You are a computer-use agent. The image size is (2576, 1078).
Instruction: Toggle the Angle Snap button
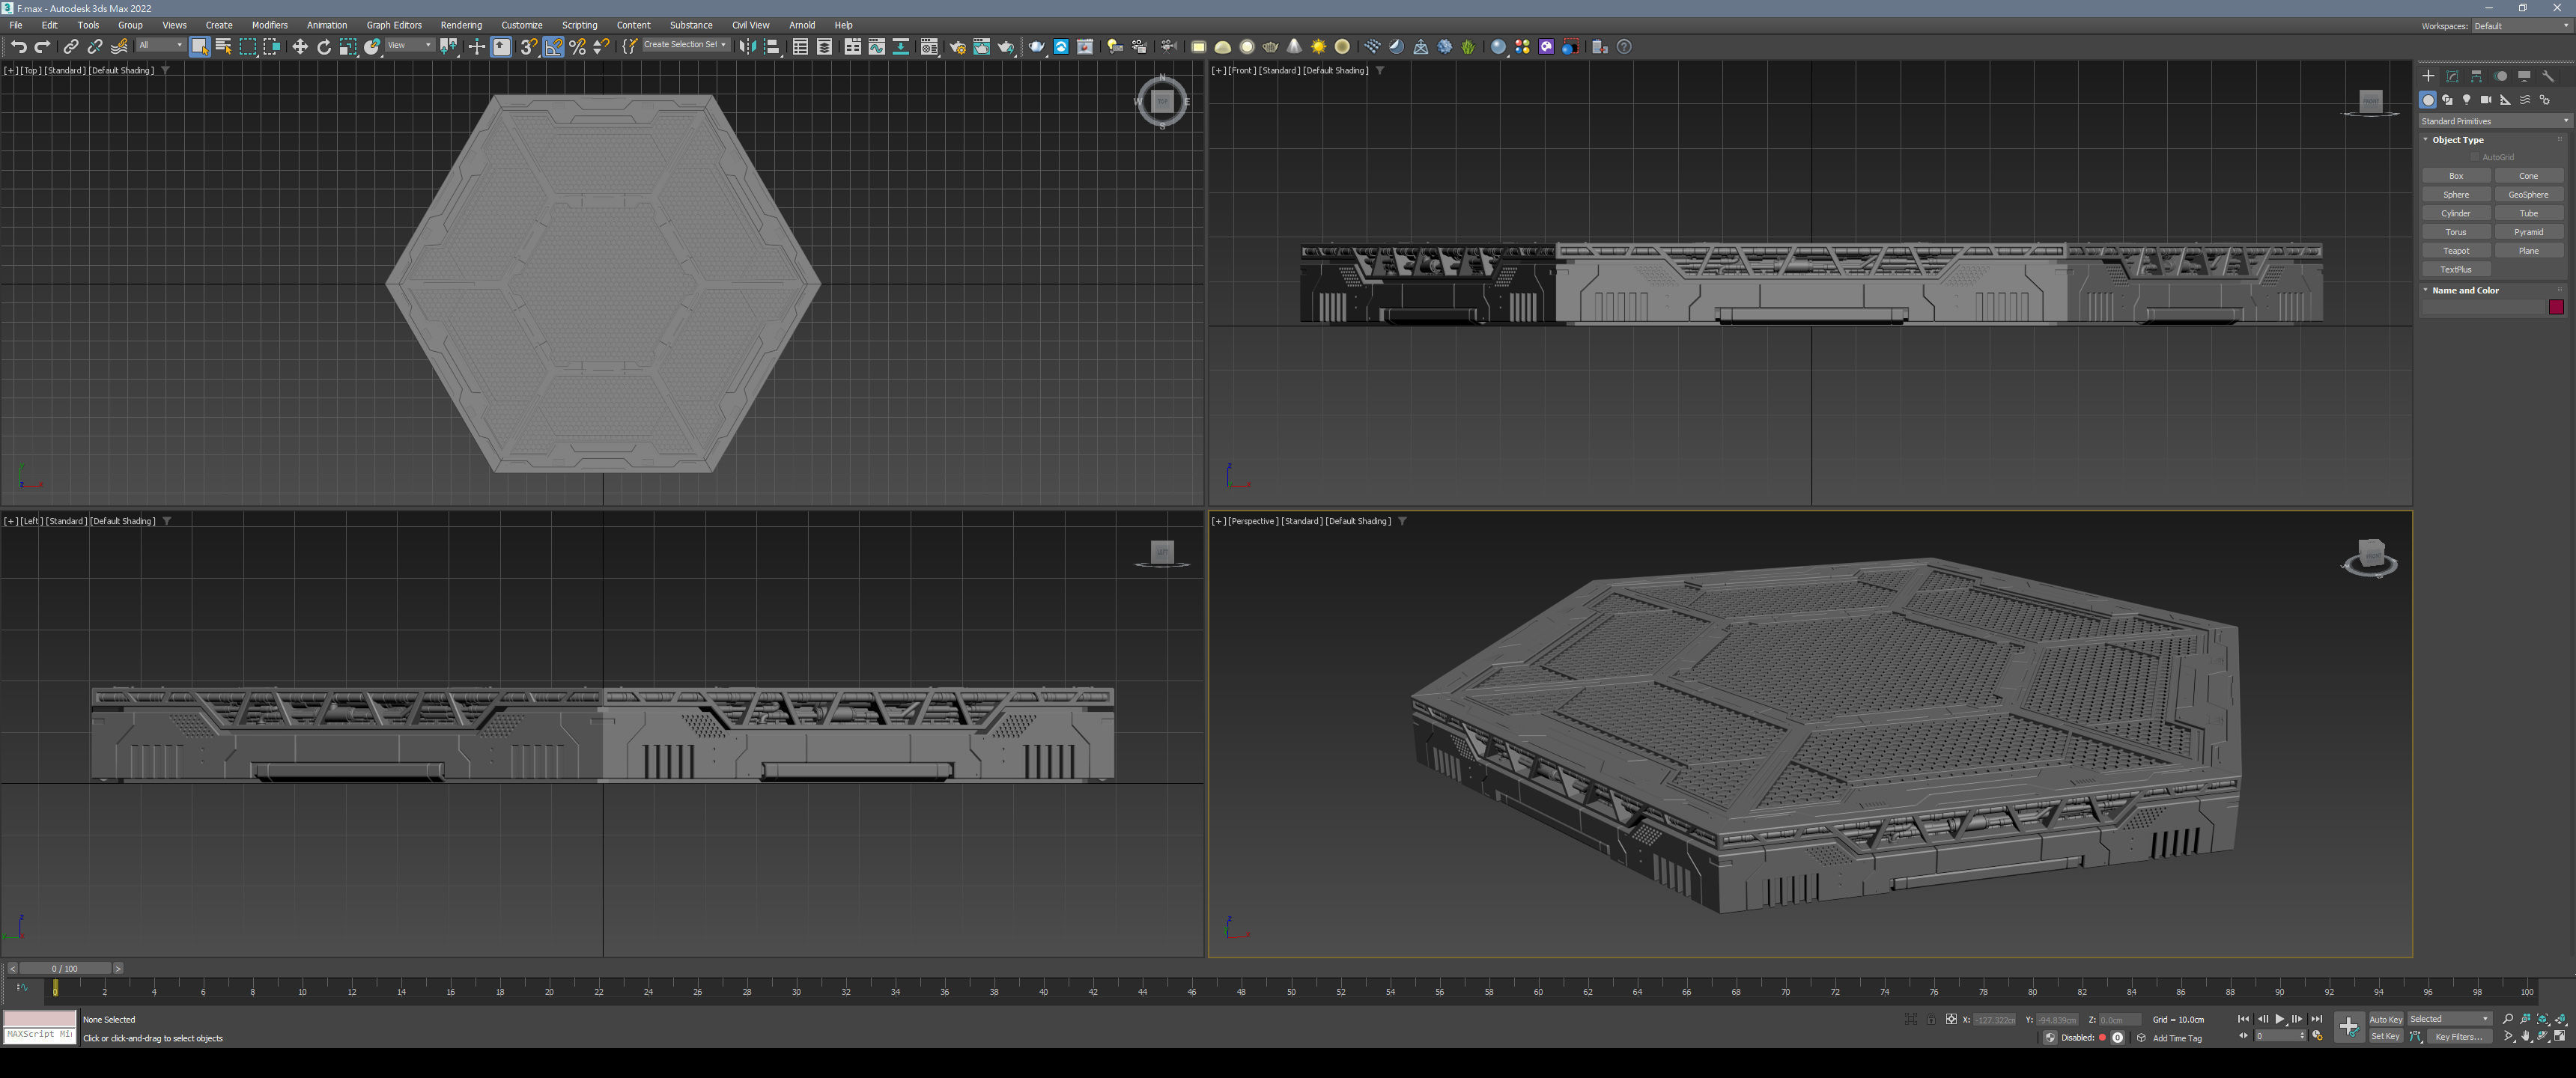tap(553, 46)
